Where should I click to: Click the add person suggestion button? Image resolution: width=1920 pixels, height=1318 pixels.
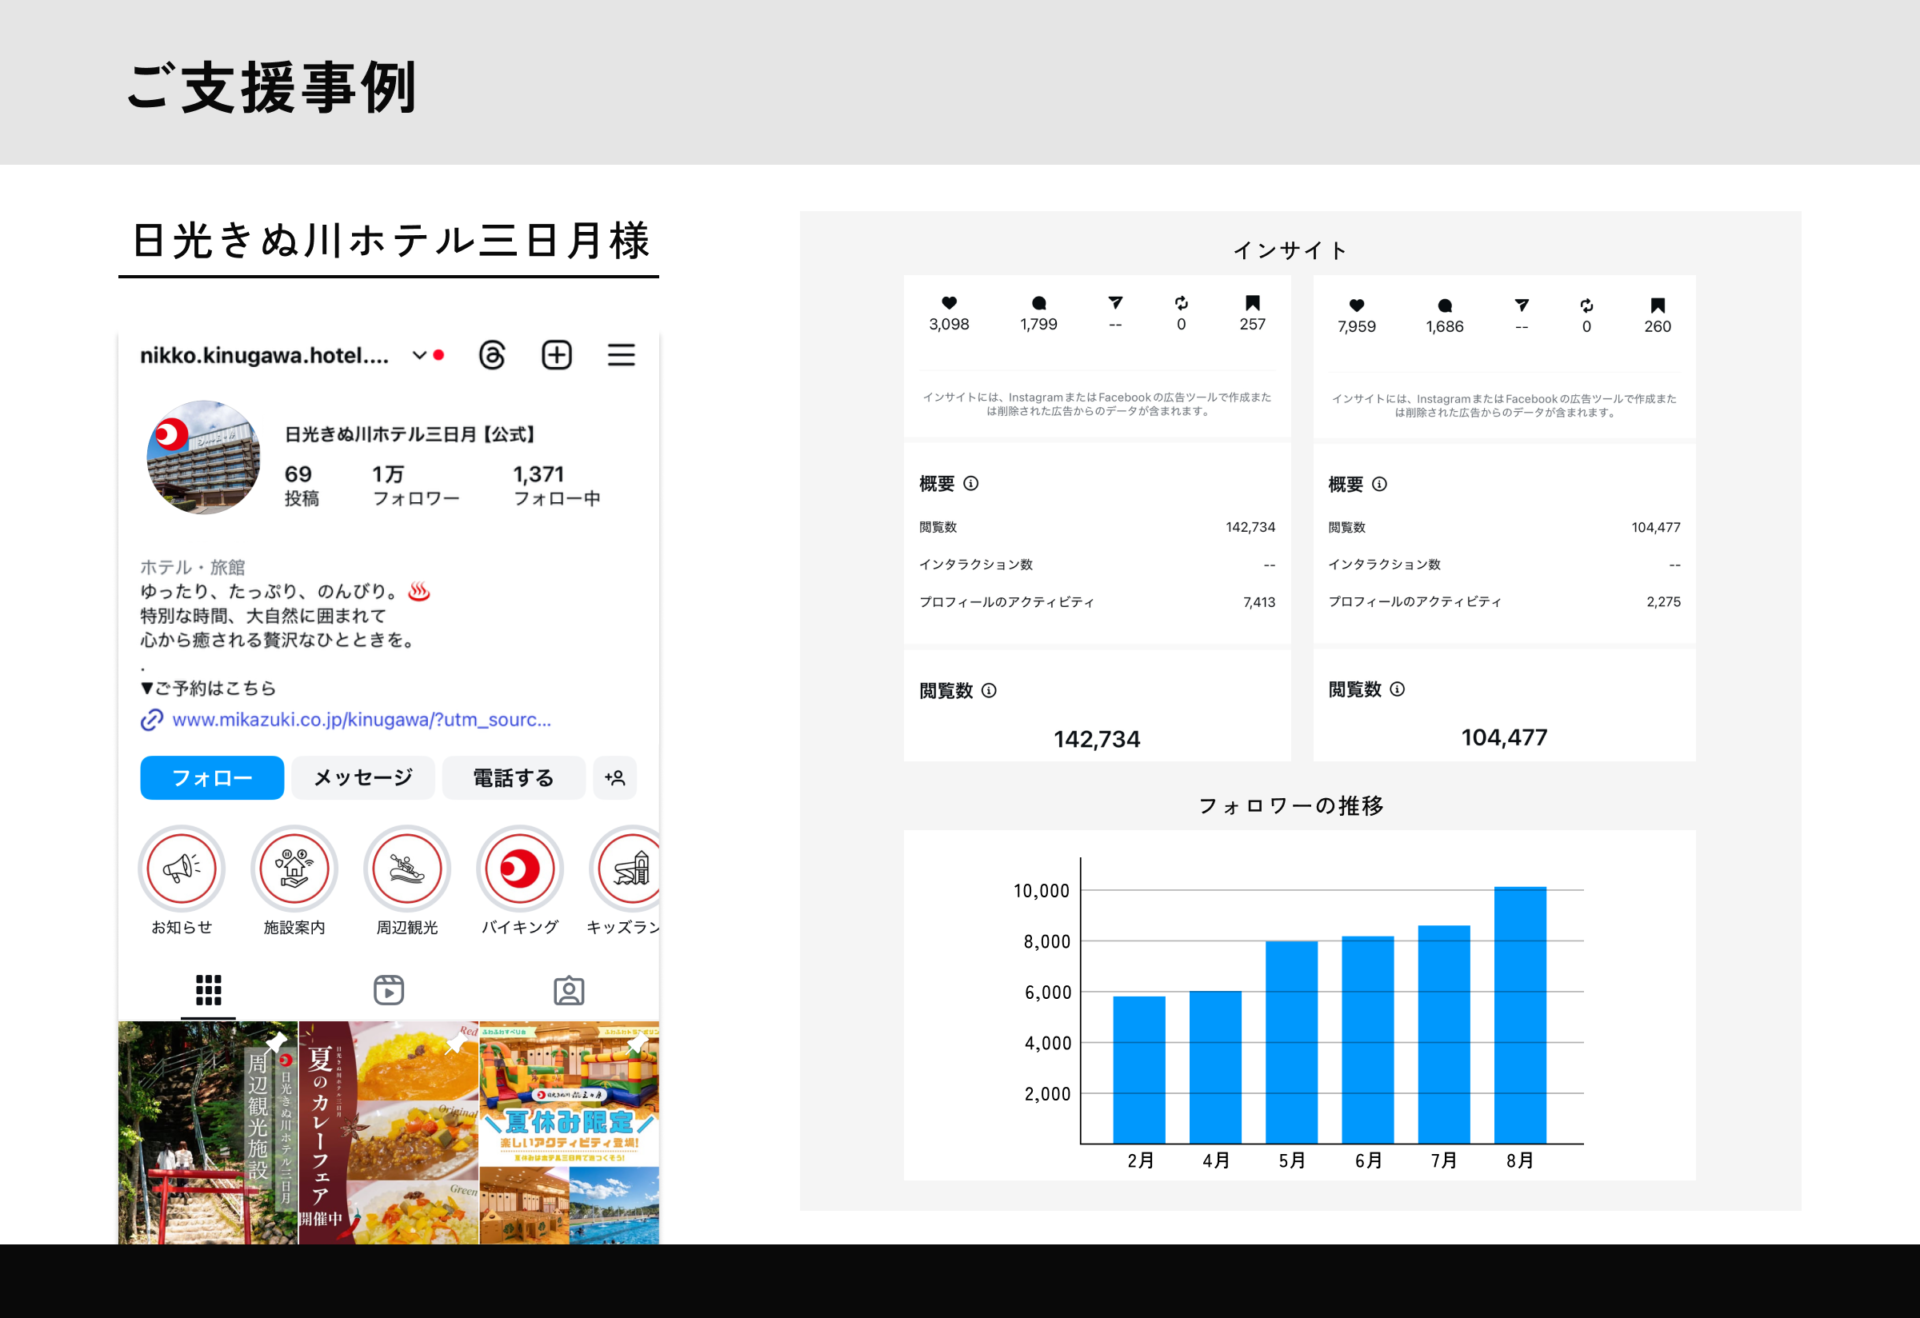615,778
